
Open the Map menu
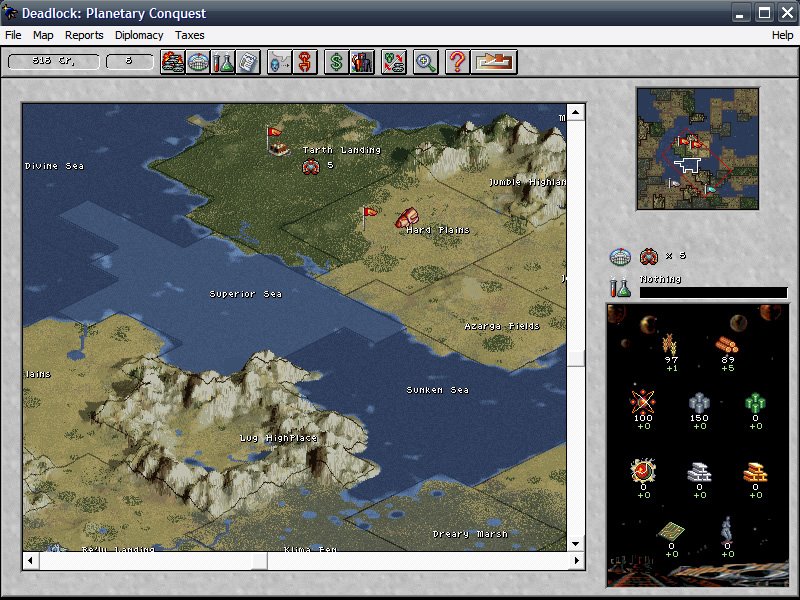[x=43, y=35]
